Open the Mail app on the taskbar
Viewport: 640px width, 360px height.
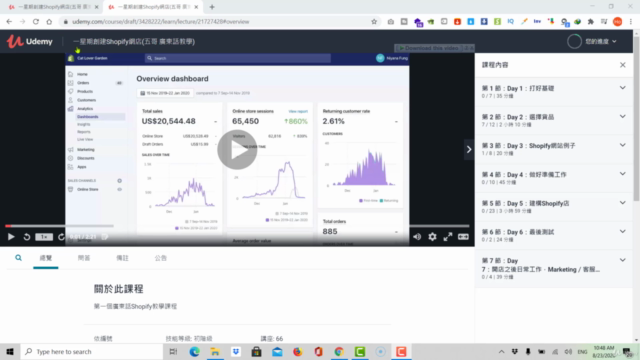pyautogui.click(x=277, y=351)
